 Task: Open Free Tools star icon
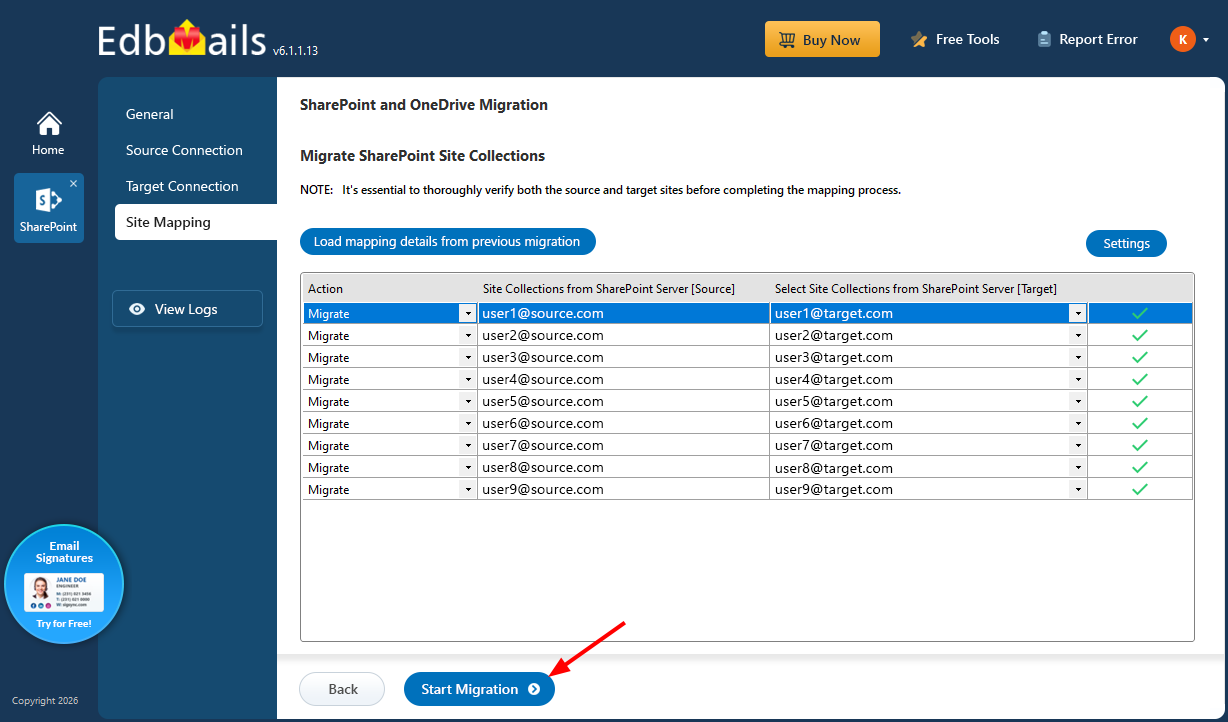[919, 40]
